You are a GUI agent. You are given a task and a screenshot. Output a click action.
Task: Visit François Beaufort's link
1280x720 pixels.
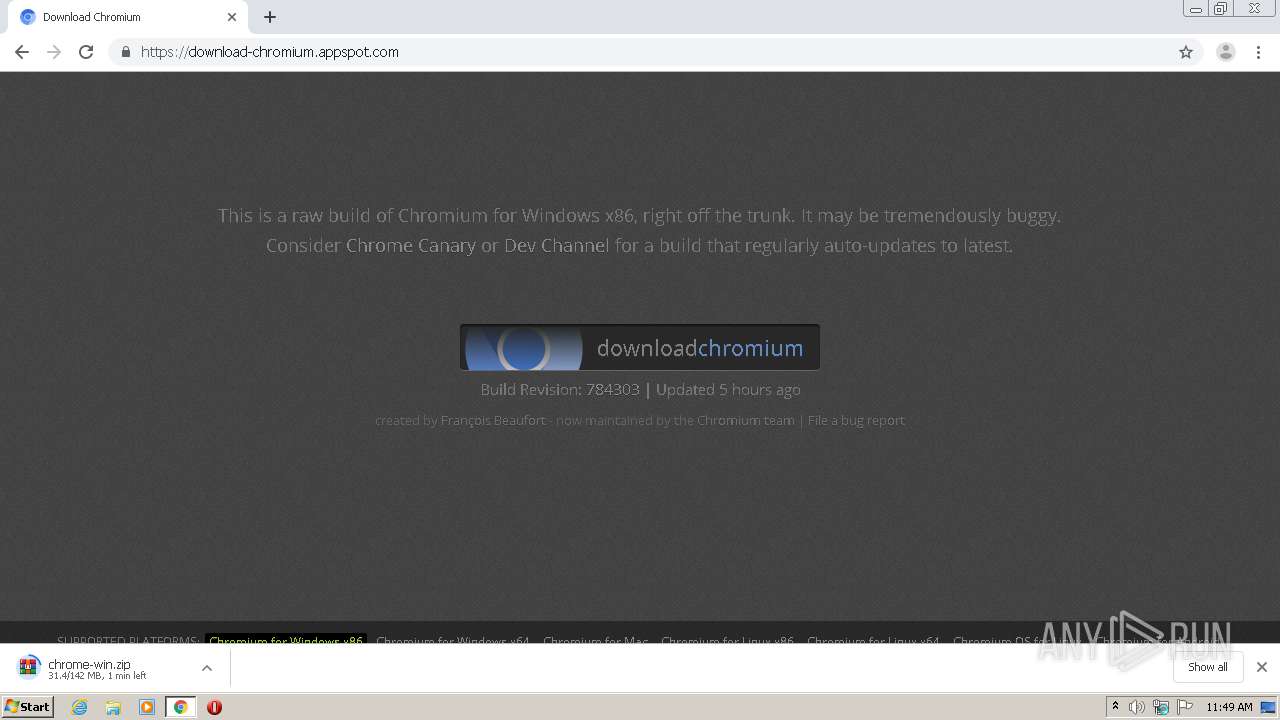pyautogui.click(x=493, y=420)
